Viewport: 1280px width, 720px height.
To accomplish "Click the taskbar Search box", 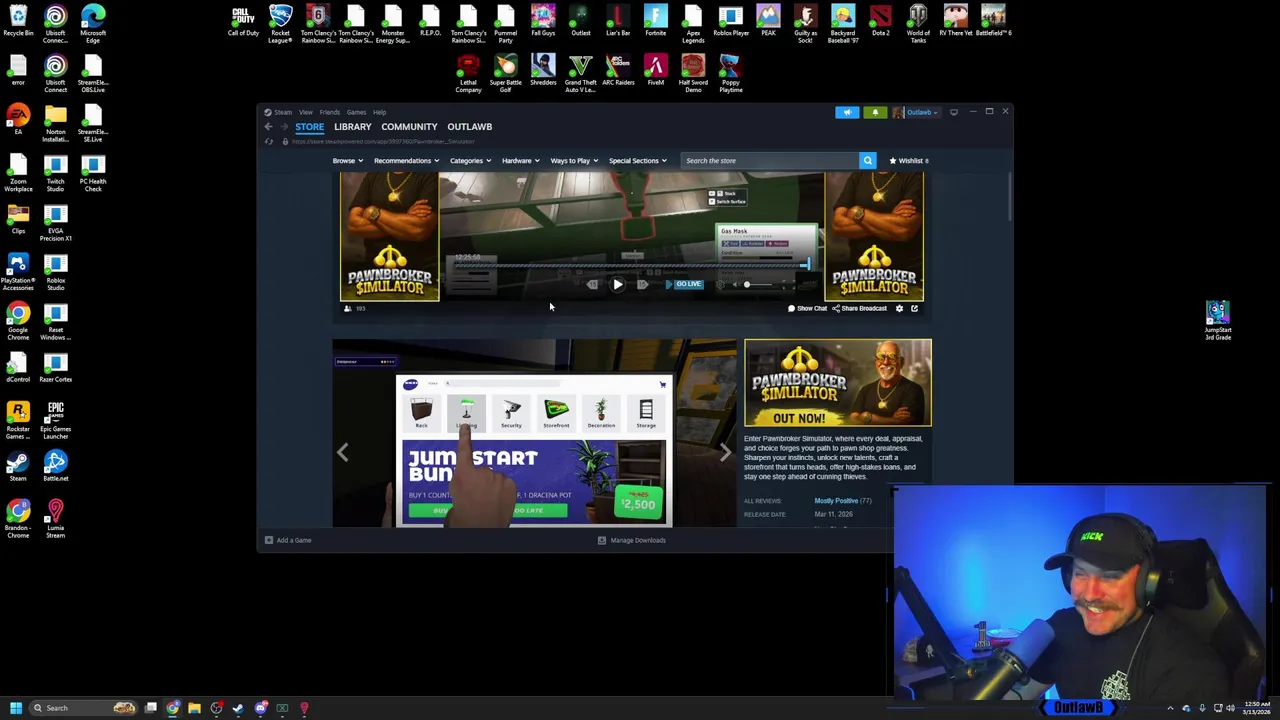I will point(83,708).
